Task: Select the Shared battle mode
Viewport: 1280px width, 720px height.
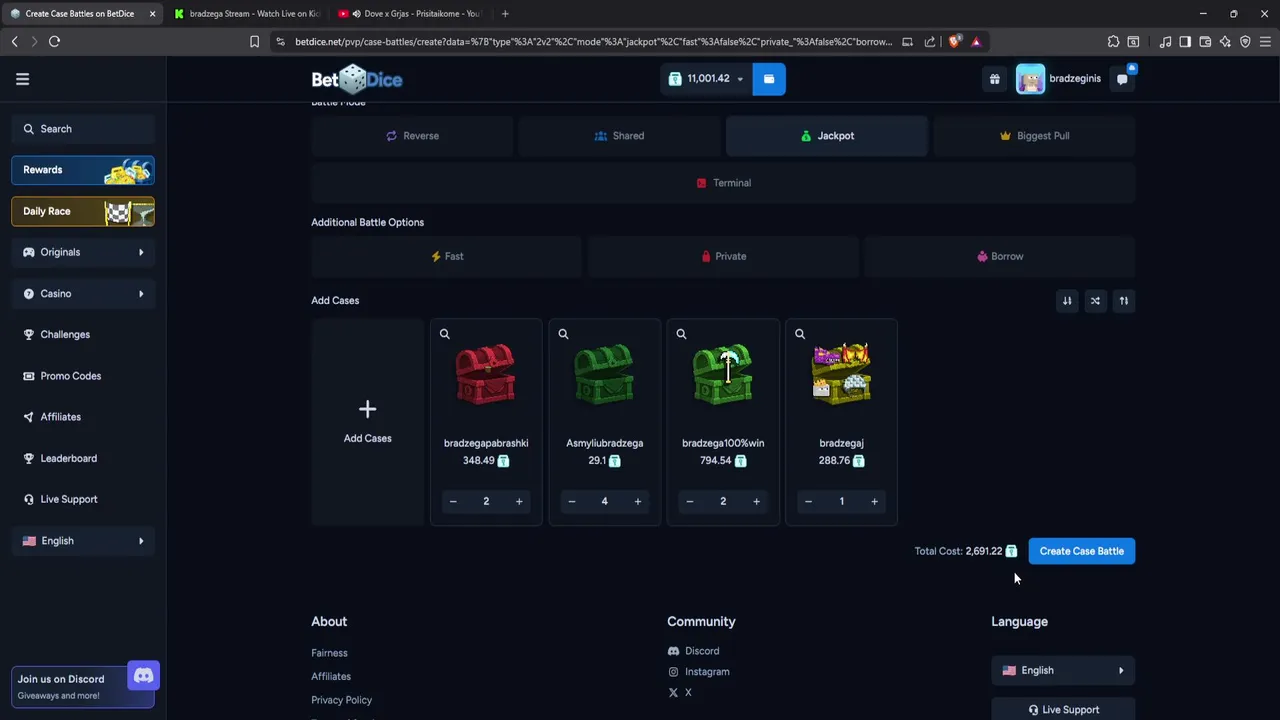Action: pos(619,136)
